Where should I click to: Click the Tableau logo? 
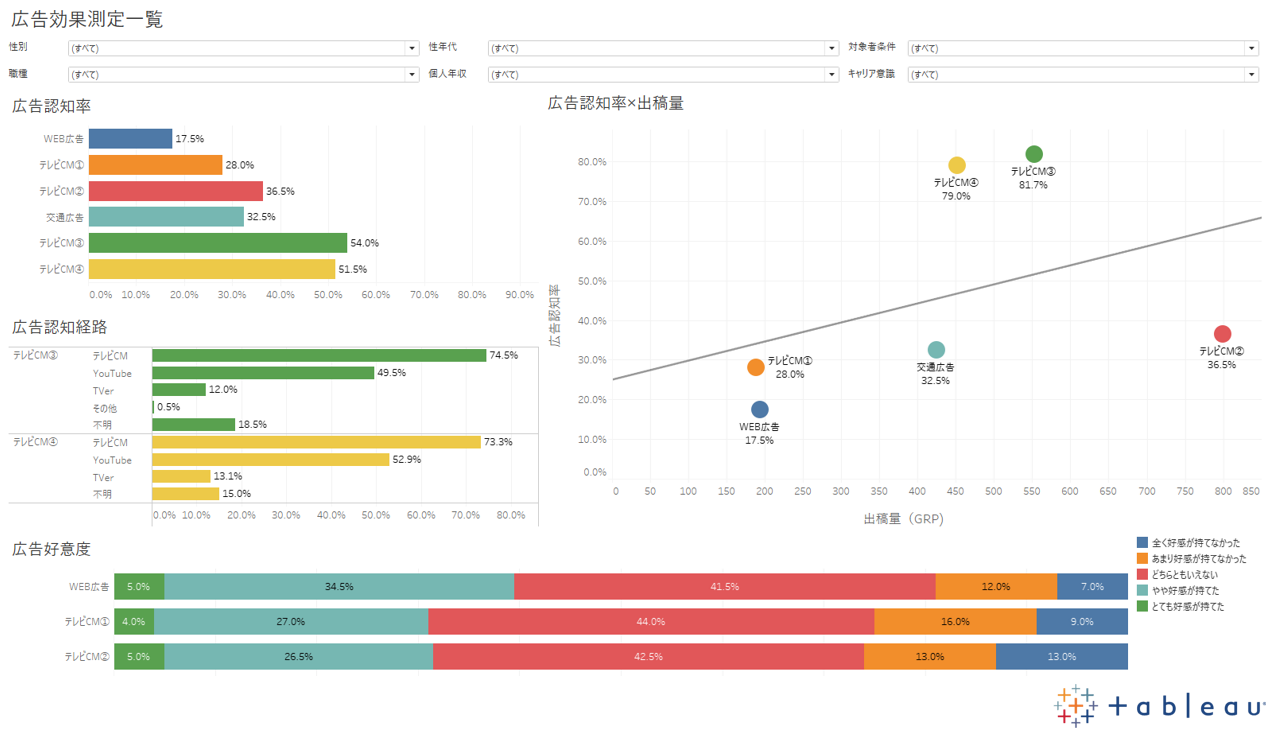point(1159,705)
